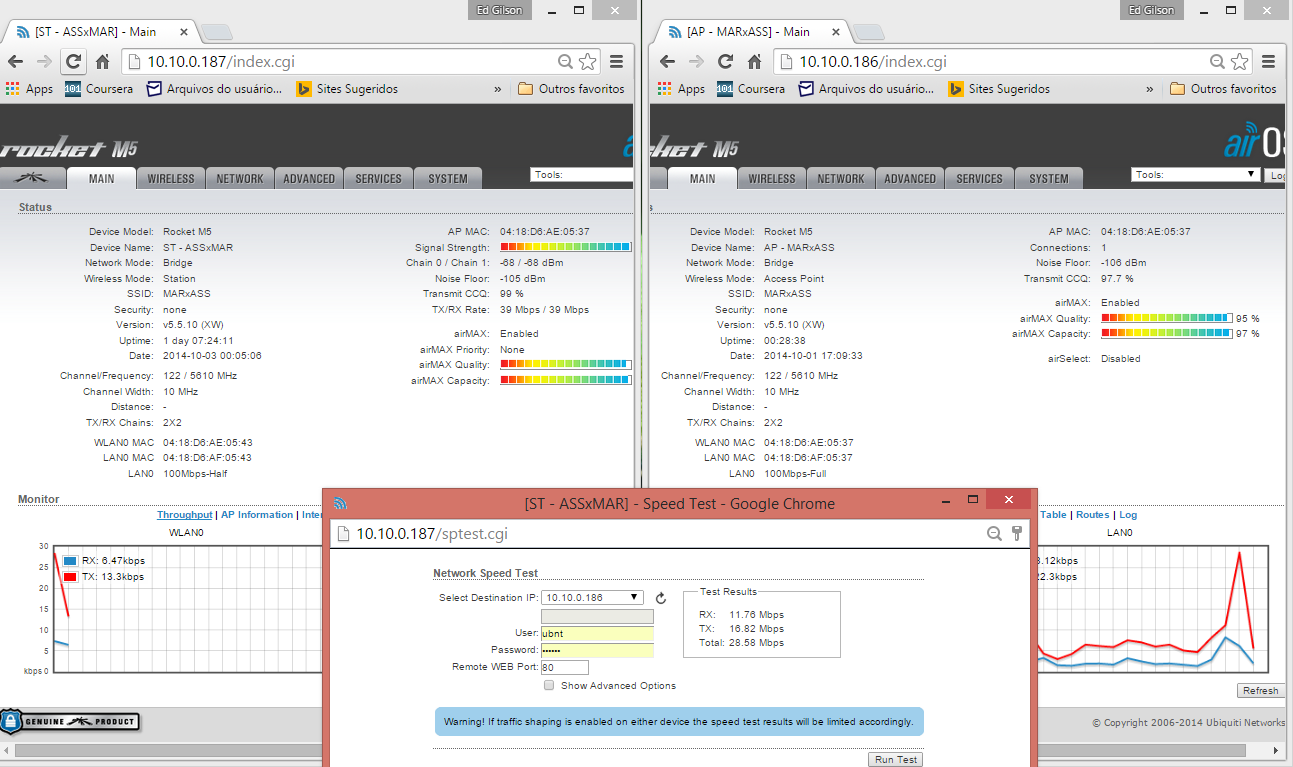This screenshot has height=767, width=1293.
Task: Open Outros favoritos folder in right window
Action: [1223, 89]
